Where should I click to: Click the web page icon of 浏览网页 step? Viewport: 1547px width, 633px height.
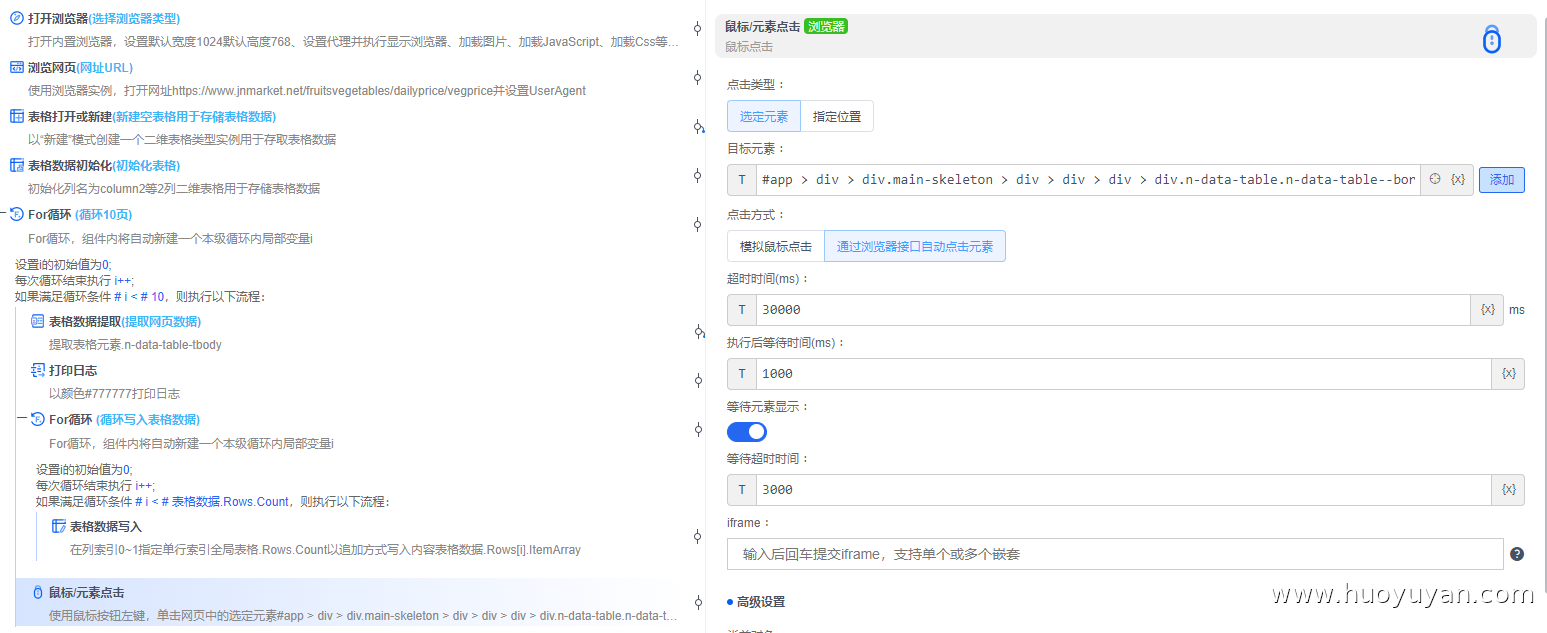[x=16, y=67]
